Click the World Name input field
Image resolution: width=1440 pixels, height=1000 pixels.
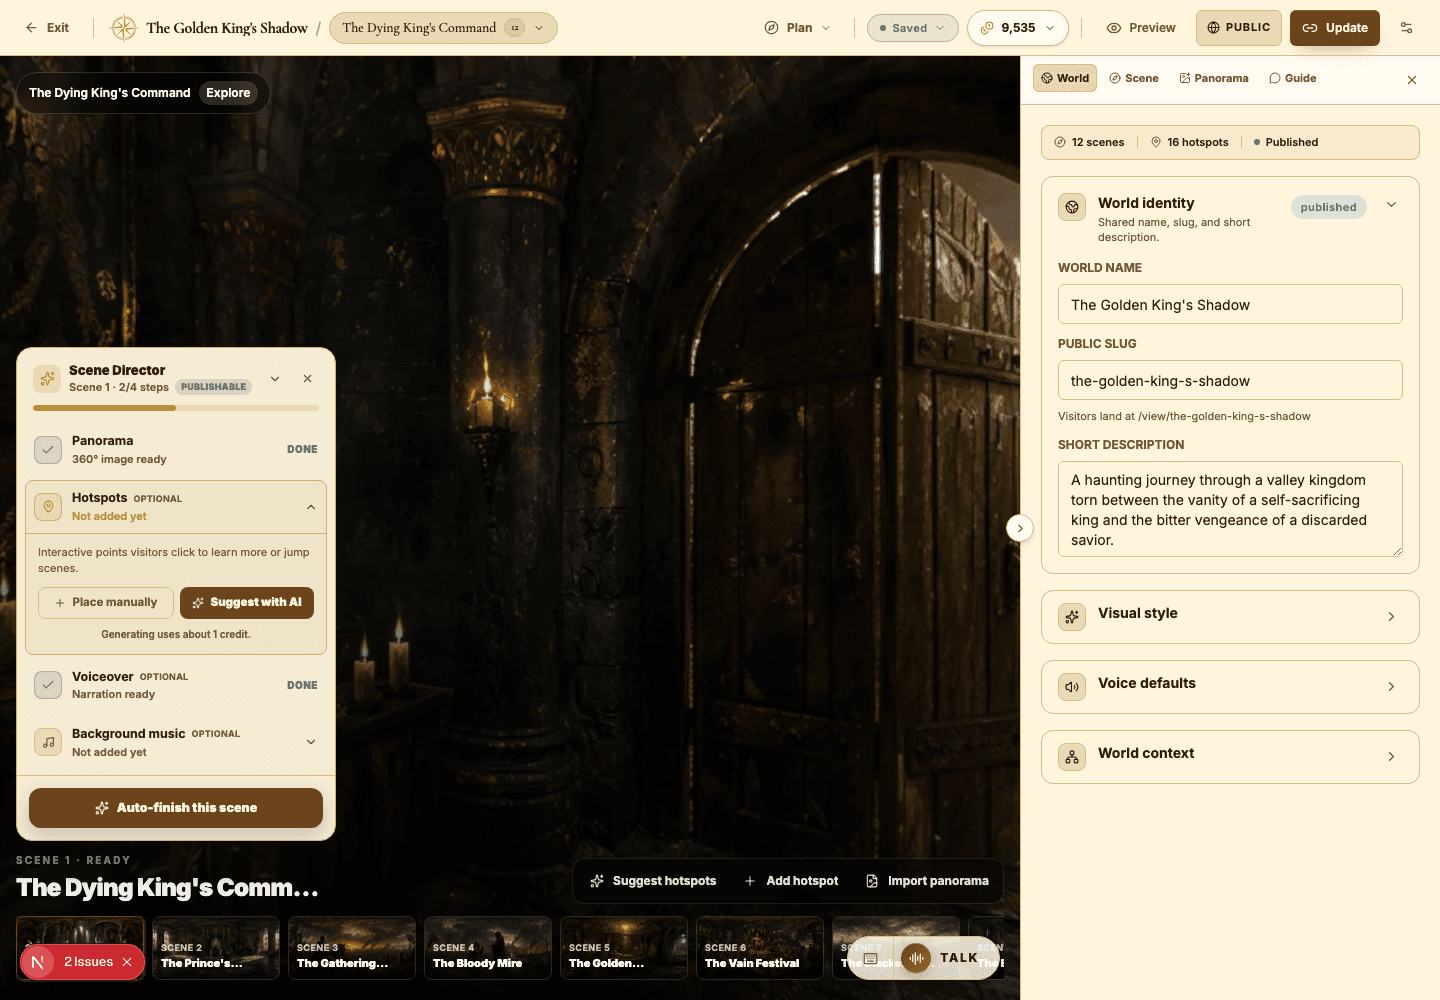pyautogui.click(x=1230, y=304)
